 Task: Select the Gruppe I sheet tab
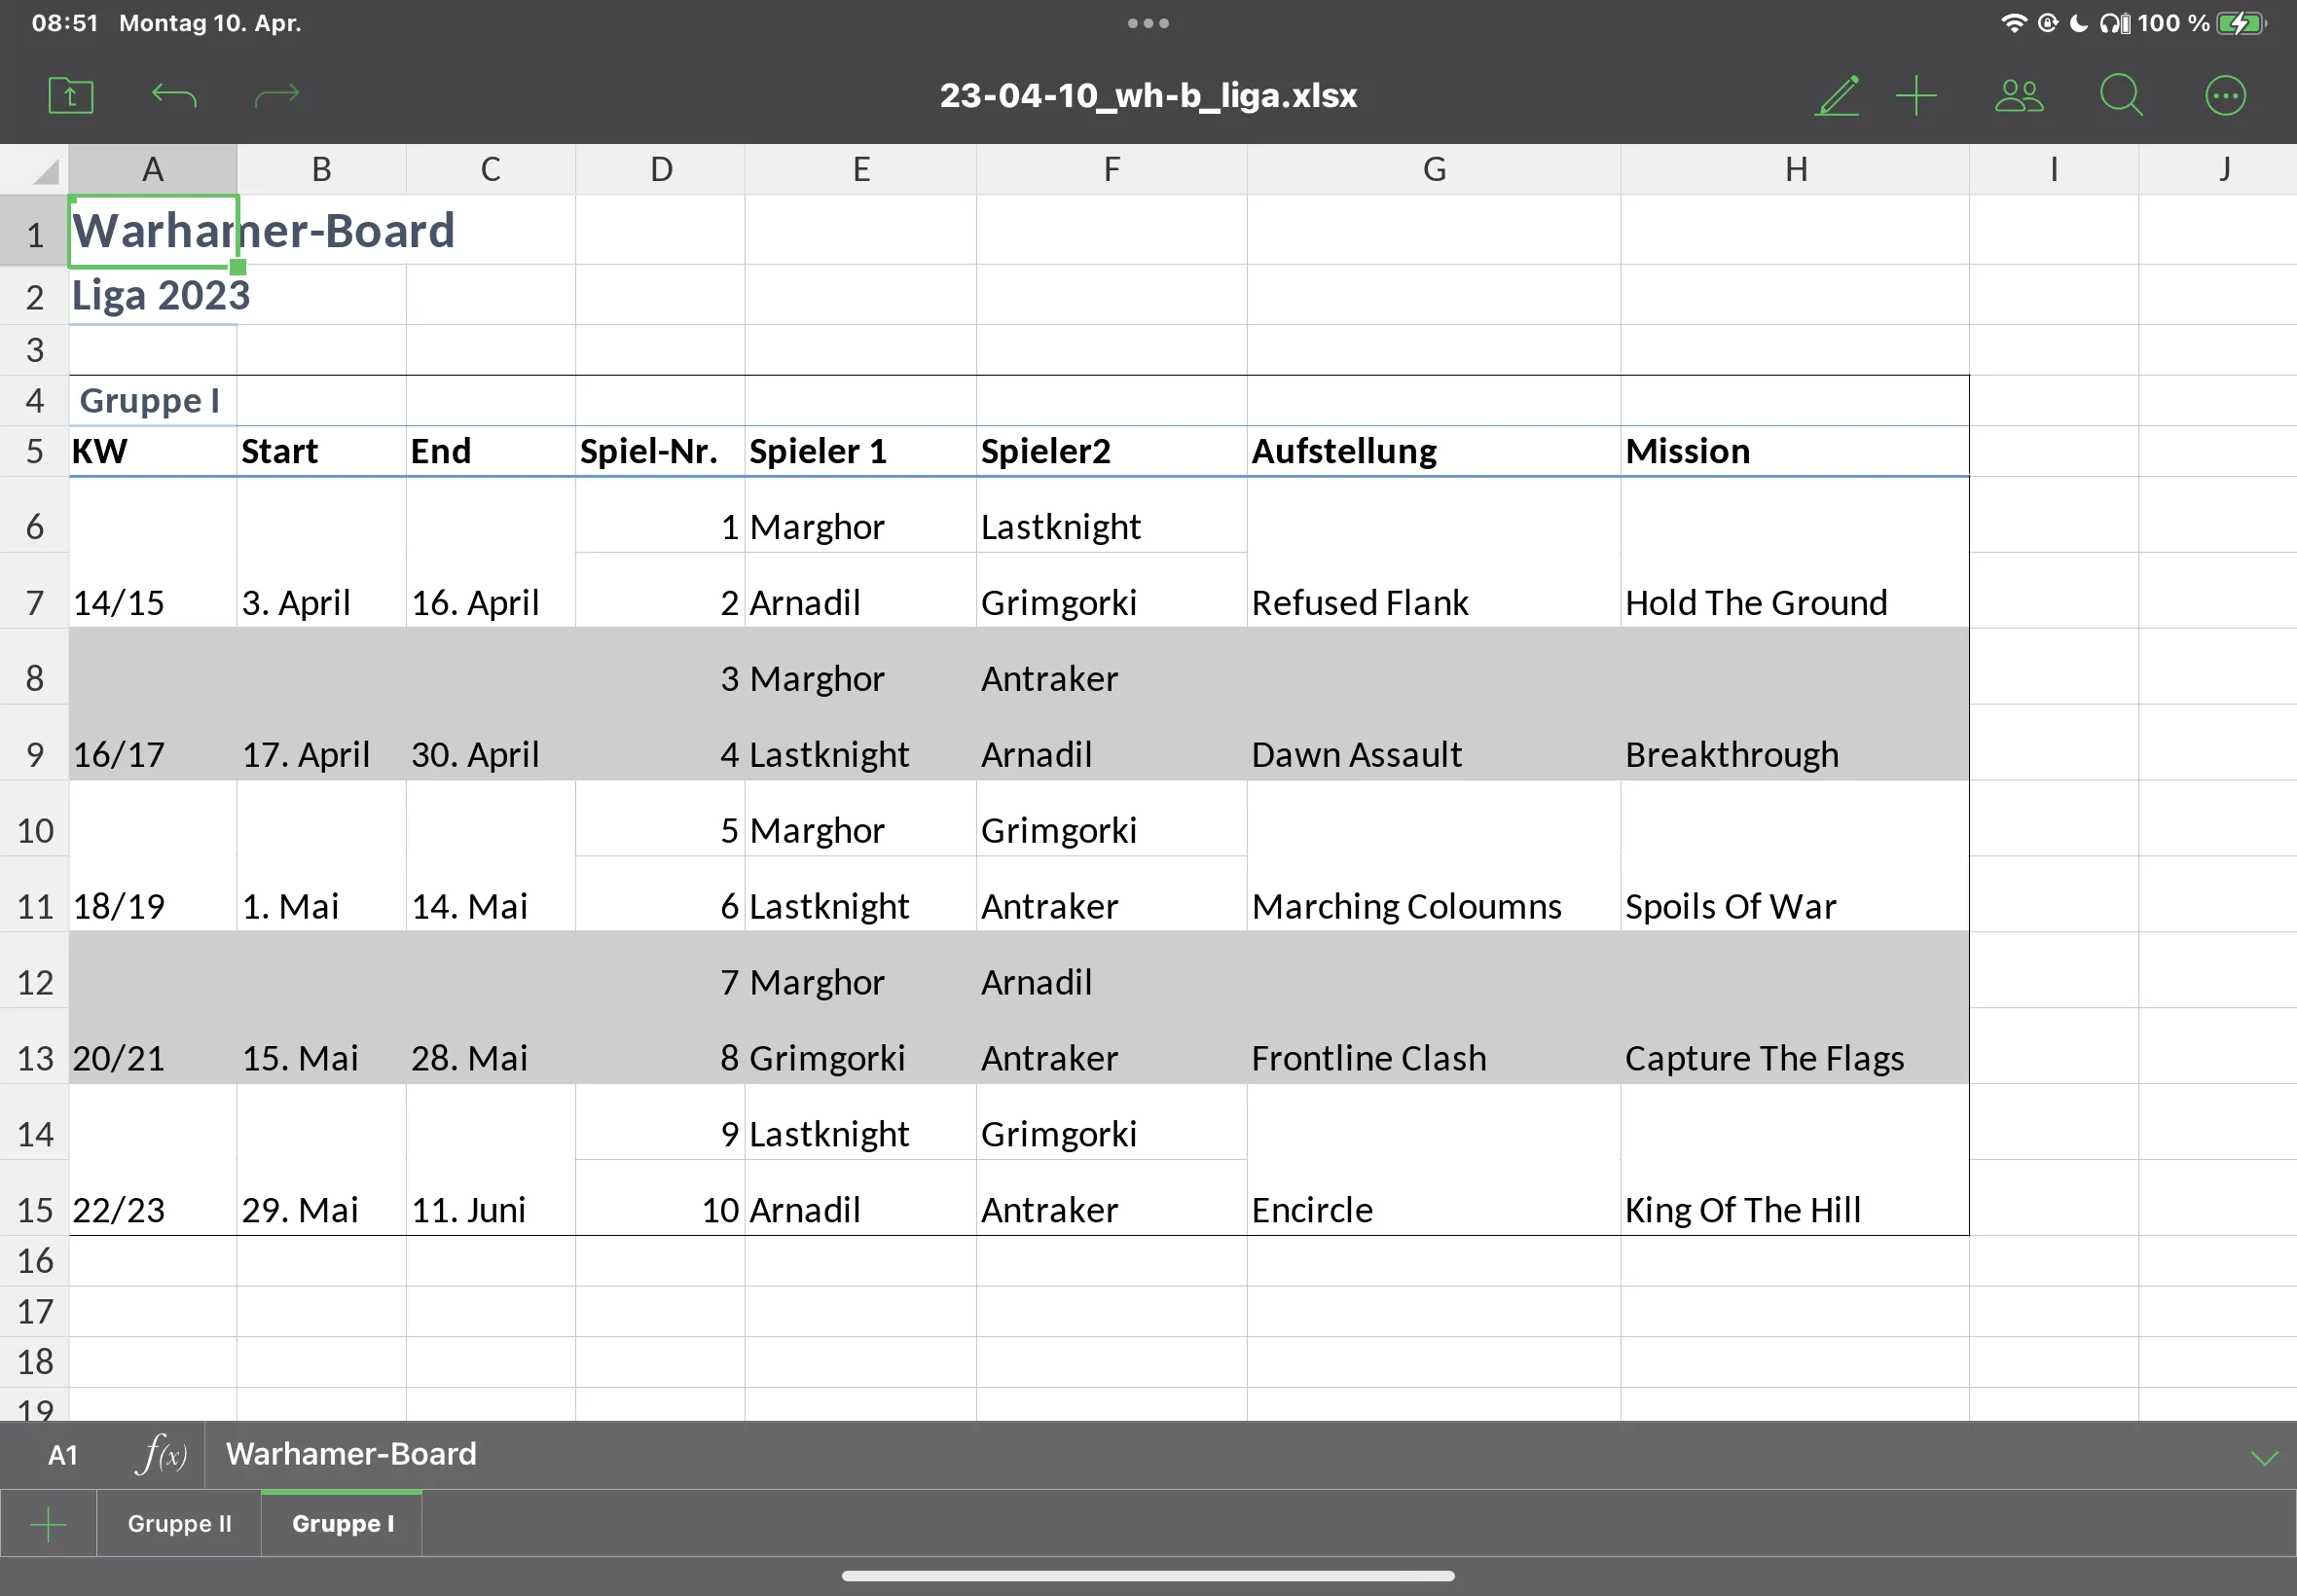[342, 1524]
